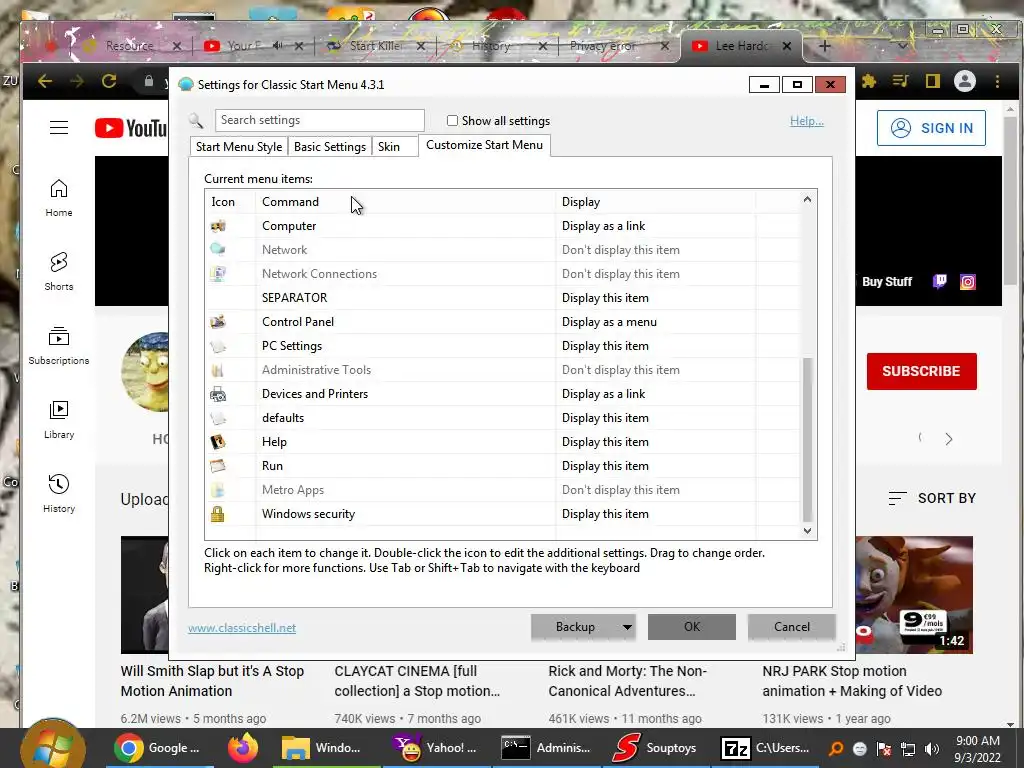The image size is (1024, 768).
Task: Click the Network Connections row icon
Action: point(218,274)
